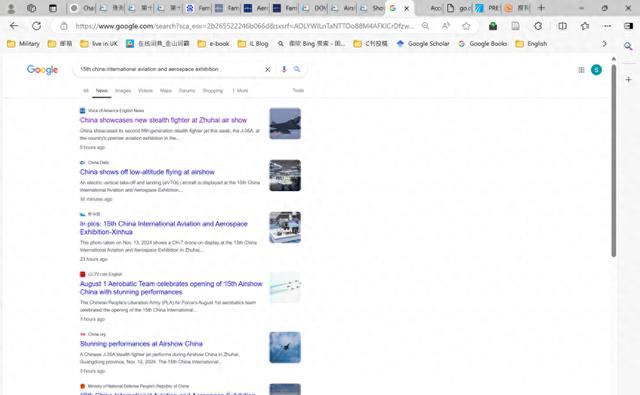Open the Edge settings and more menu
This screenshot has width=640, height=395.
point(607,26)
